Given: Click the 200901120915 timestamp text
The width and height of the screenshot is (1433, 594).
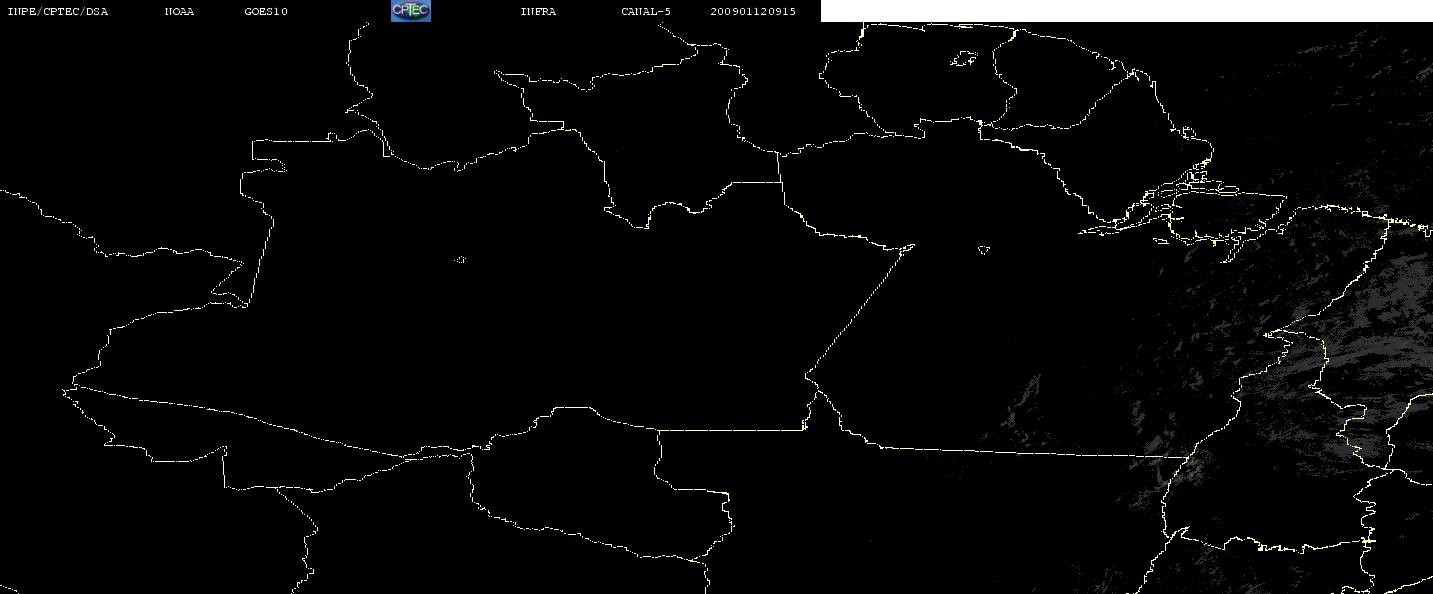Looking at the screenshot, I should click(x=753, y=12).
